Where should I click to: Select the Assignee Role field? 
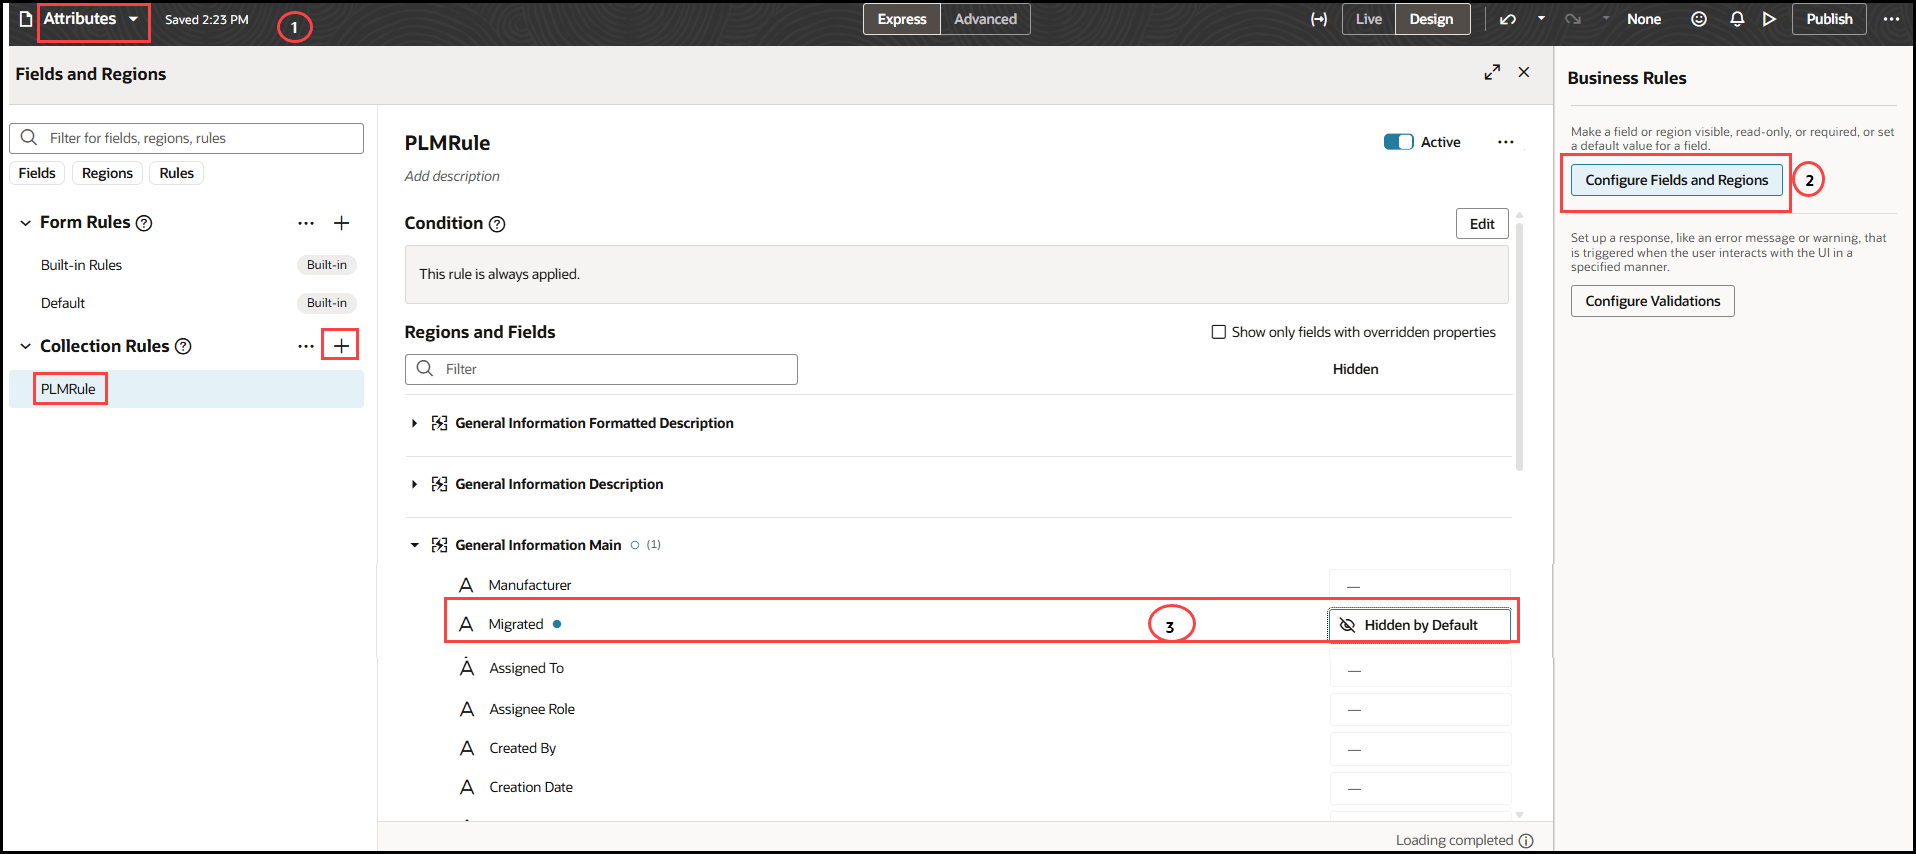pyautogui.click(x=532, y=709)
